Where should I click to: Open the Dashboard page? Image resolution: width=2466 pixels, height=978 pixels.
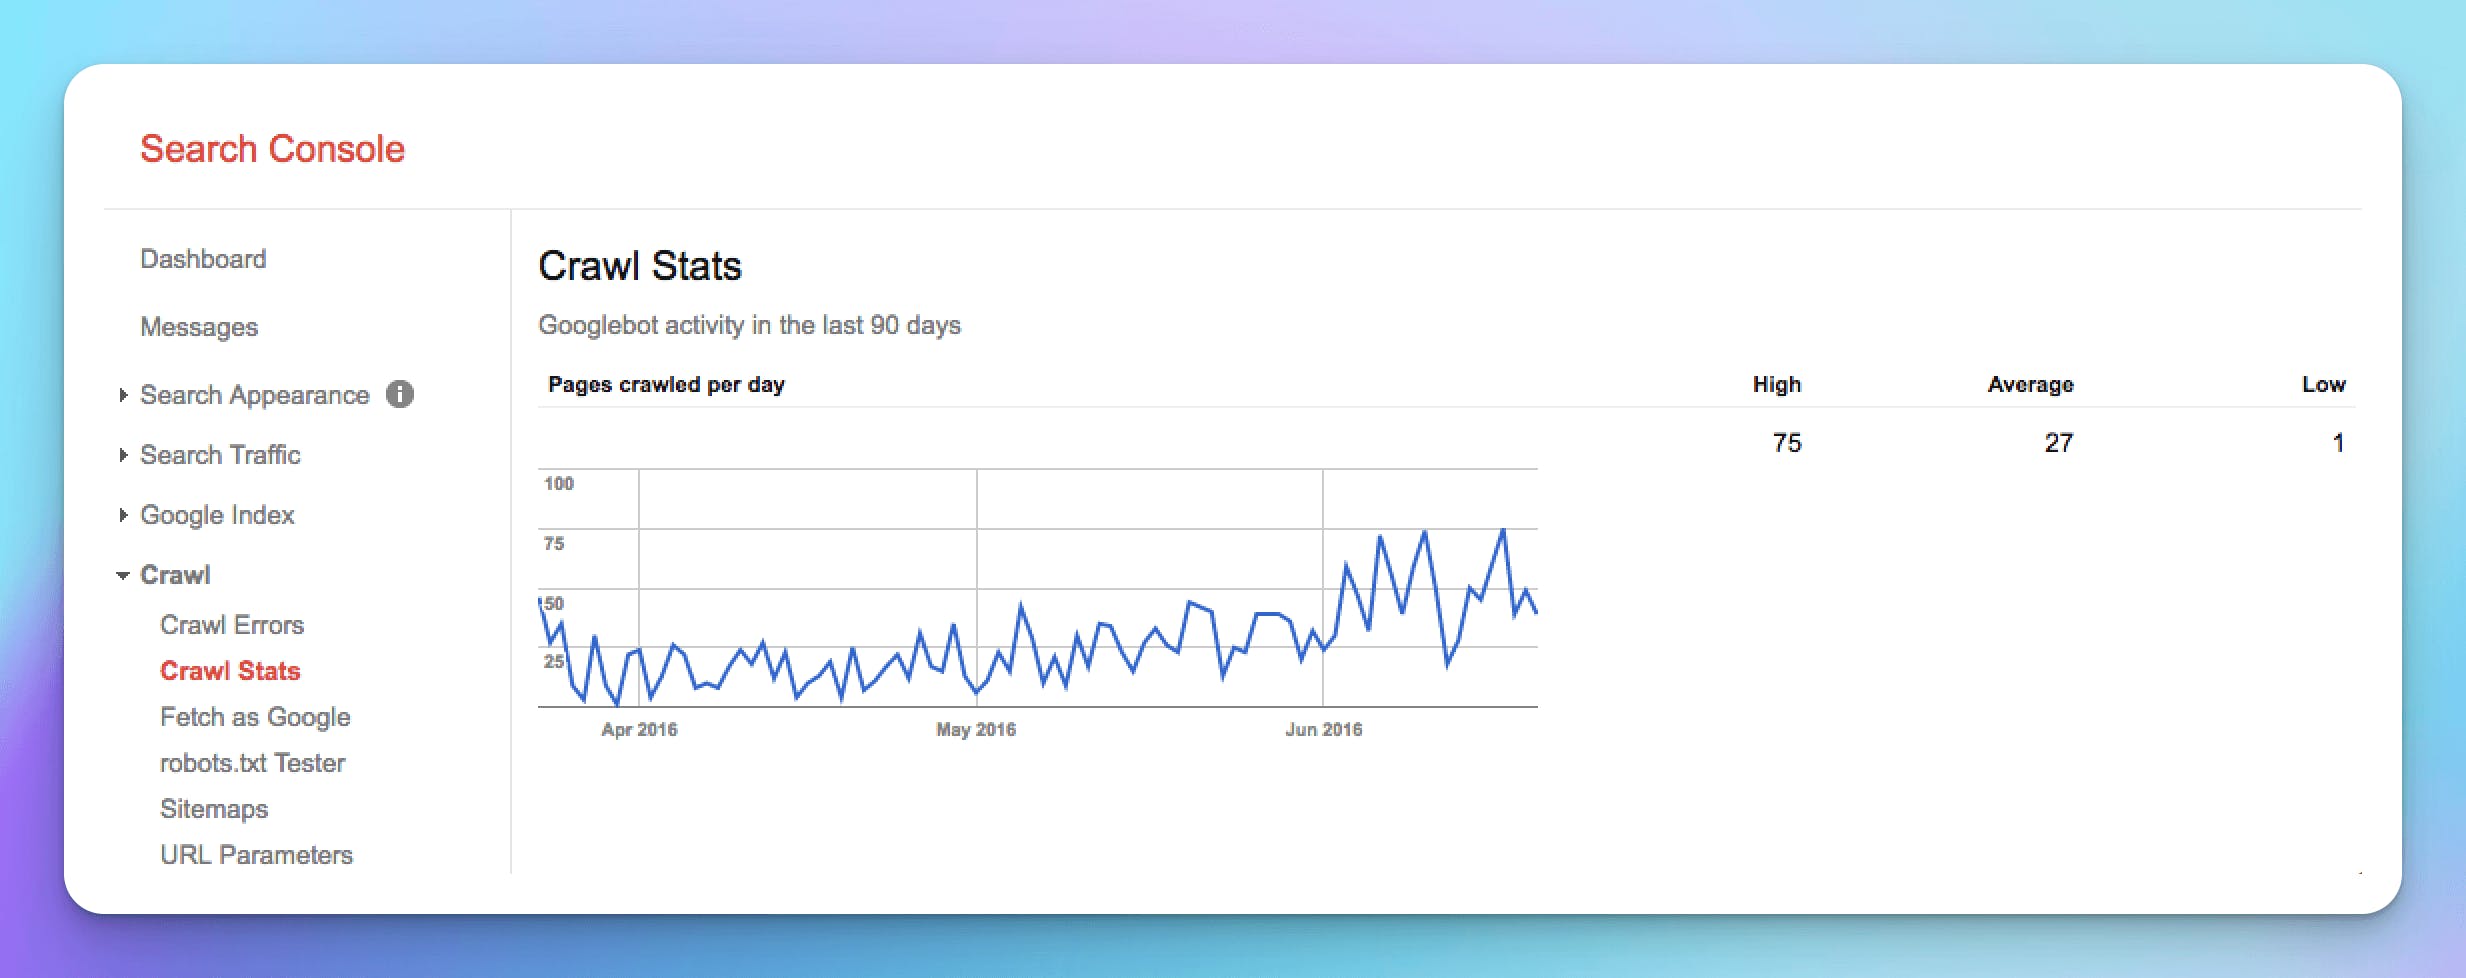203,259
